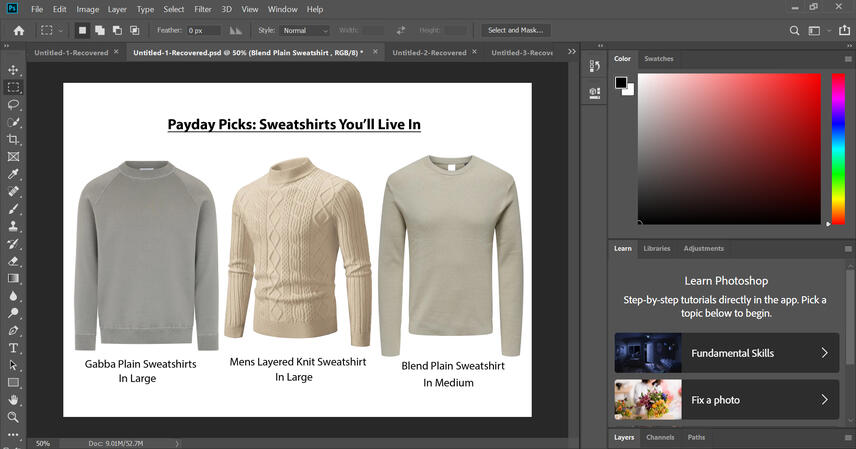856x449 pixels.
Task: Switch to the Untitled-2-Recovered document tab
Action: click(x=429, y=52)
